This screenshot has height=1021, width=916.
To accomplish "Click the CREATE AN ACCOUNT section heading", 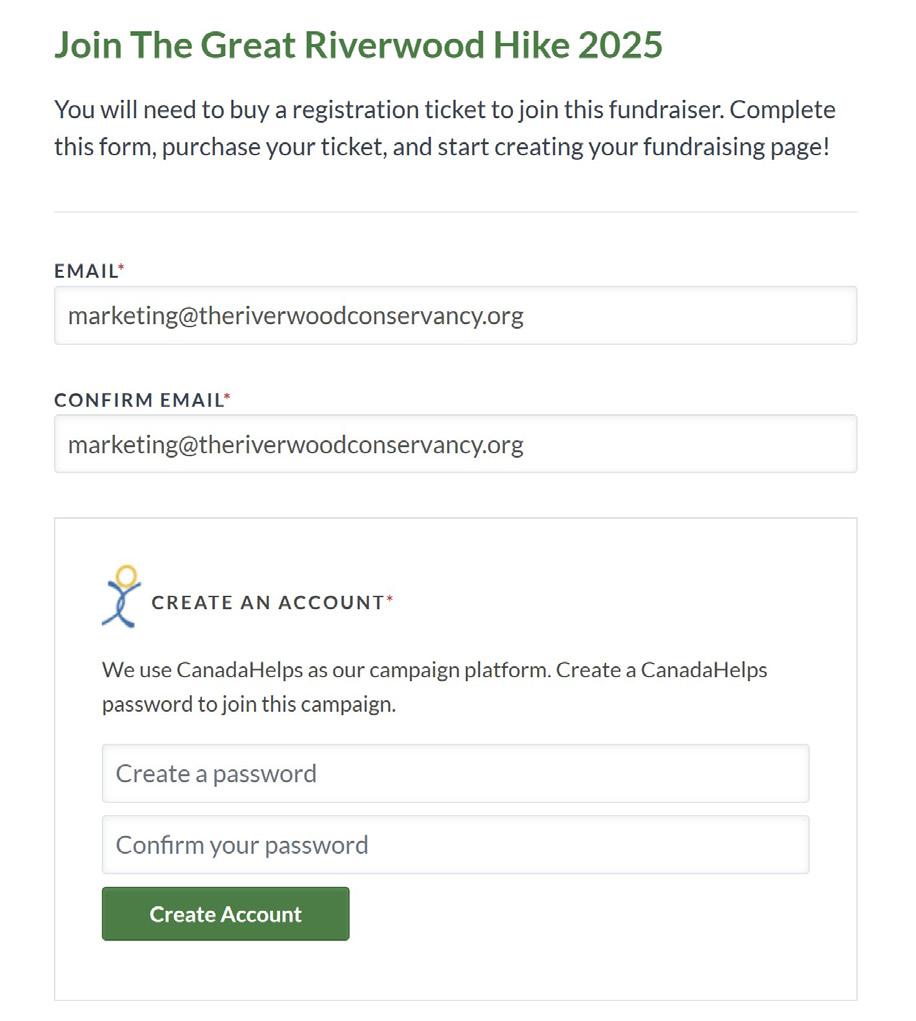I will 268,602.
